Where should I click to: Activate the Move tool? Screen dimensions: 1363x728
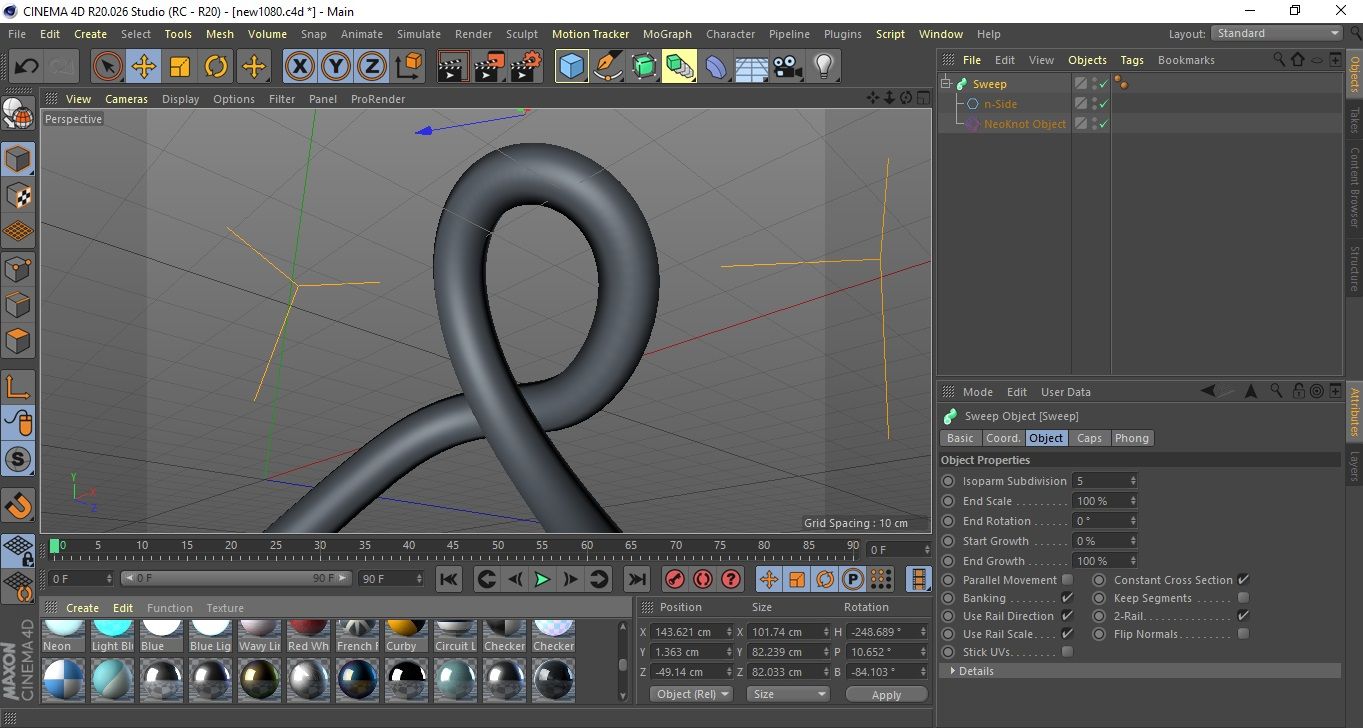(x=144, y=67)
